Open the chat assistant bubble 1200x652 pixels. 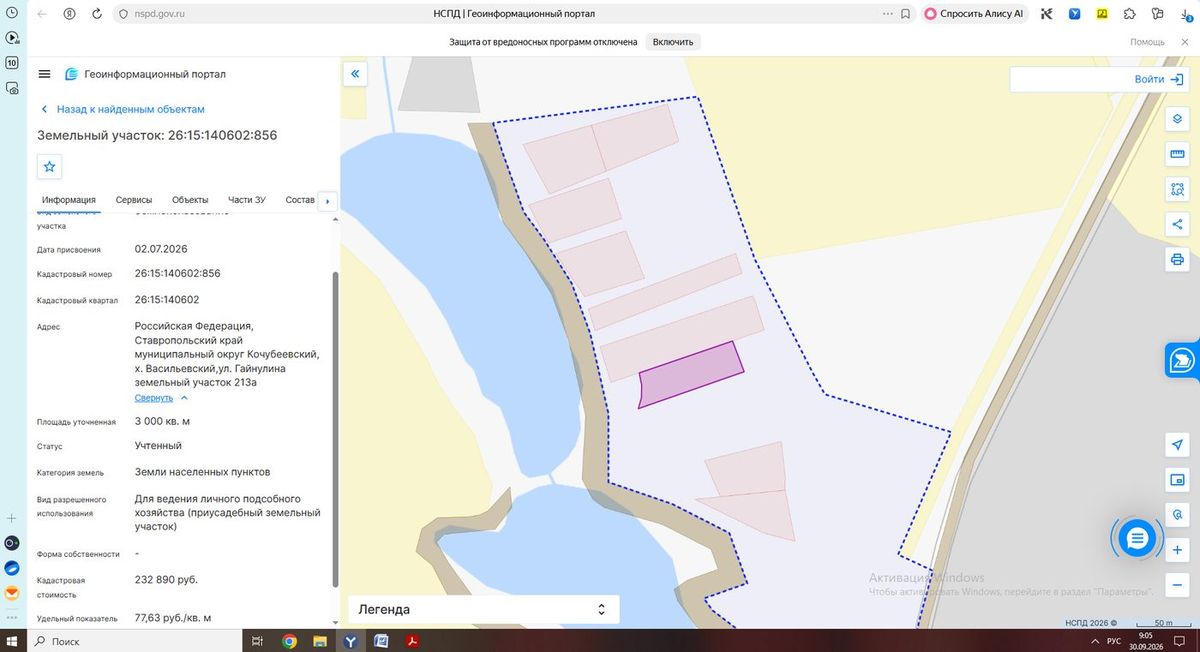(1137, 539)
